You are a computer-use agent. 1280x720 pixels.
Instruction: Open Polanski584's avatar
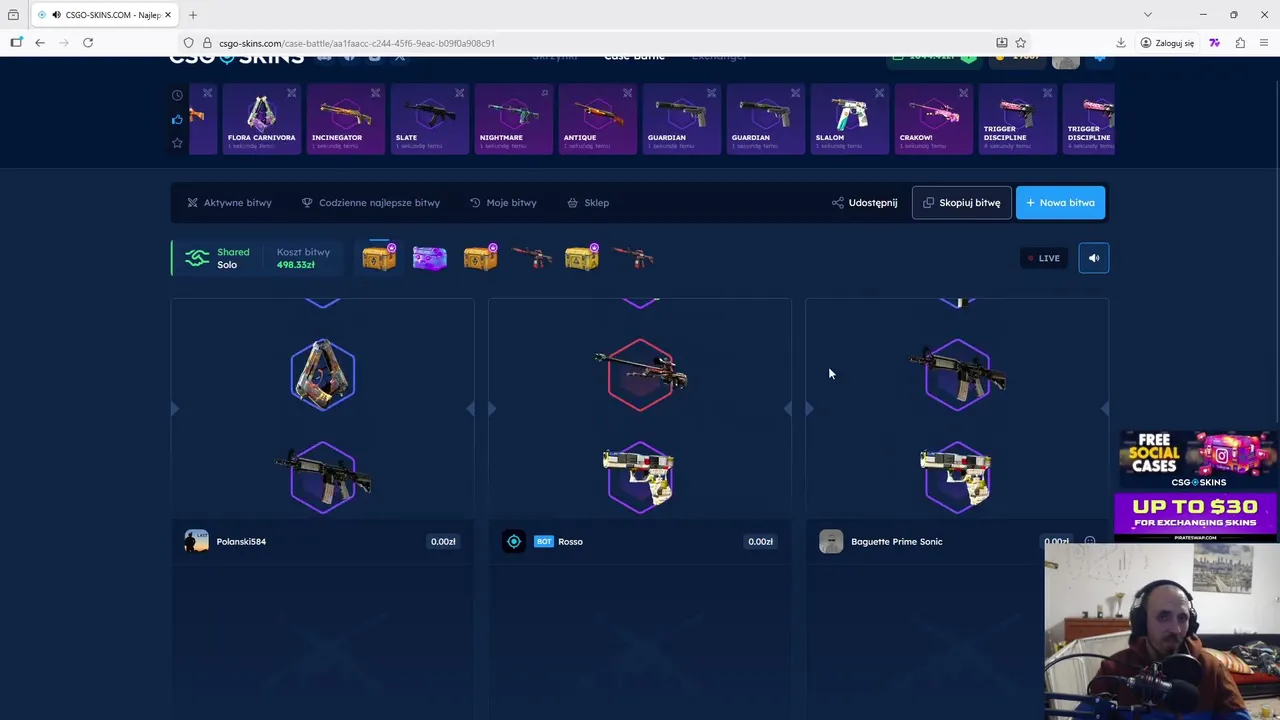[196, 541]
